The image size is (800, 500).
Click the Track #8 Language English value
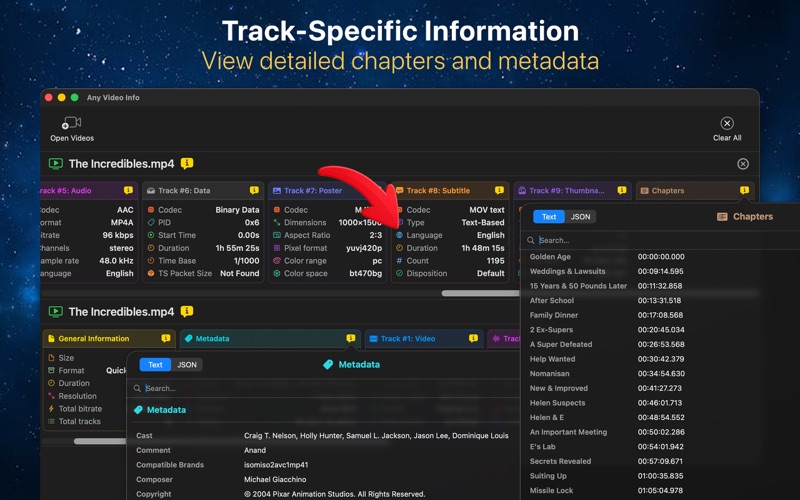(x=490, y=235)
